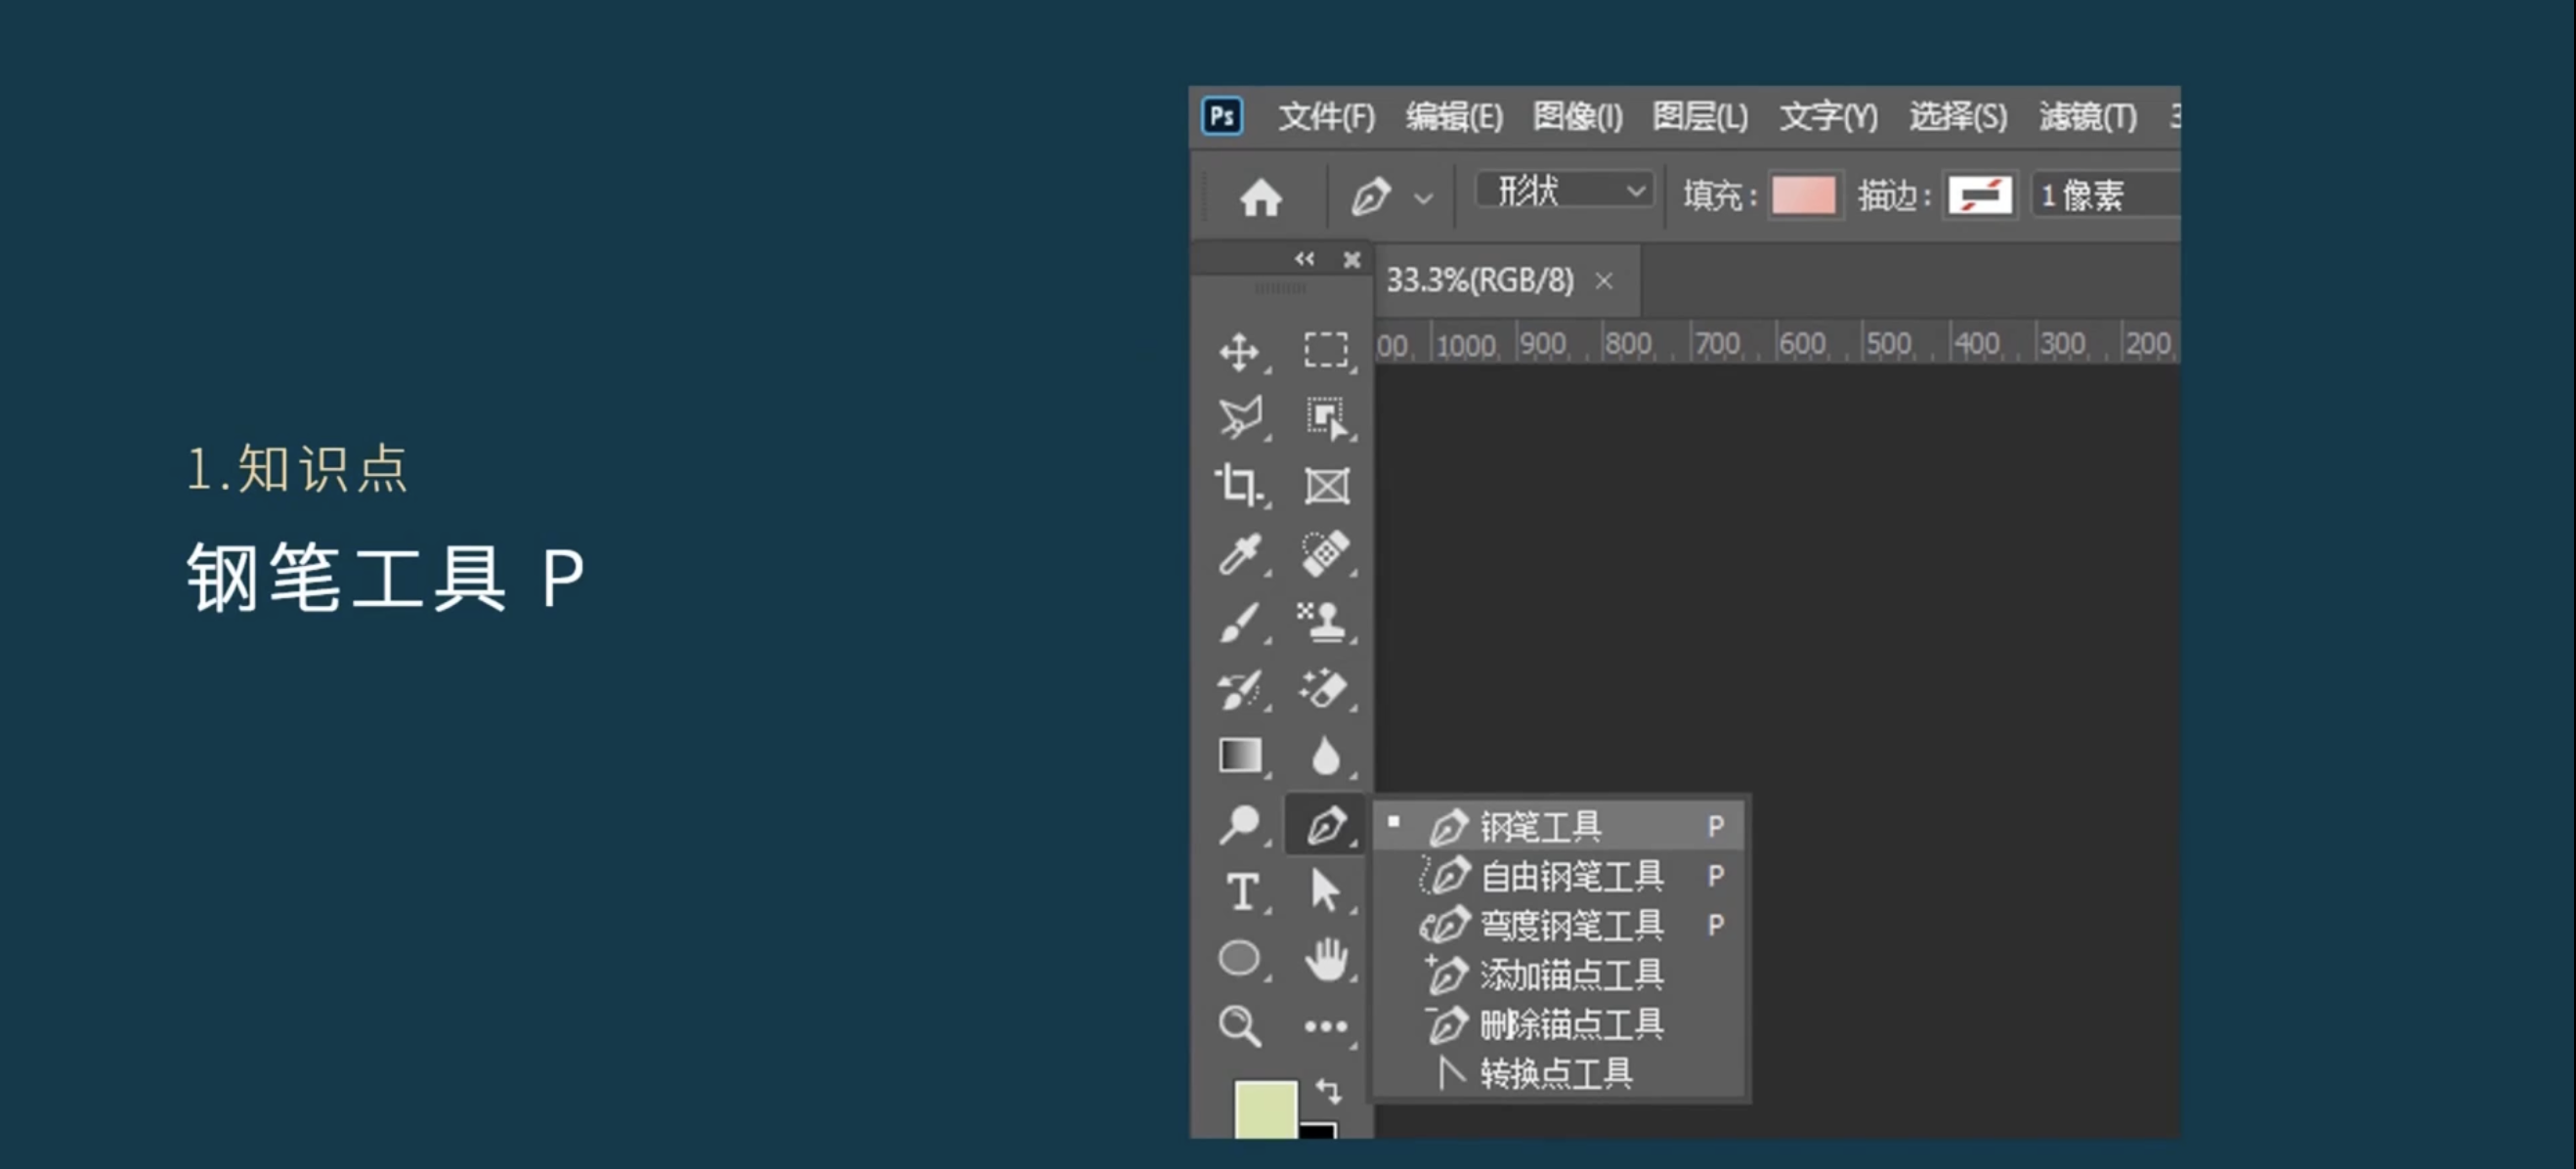Screen dimensions: 2576x1169
Task: Select the Clone Stamp tool
Action: click(1325, 621)
